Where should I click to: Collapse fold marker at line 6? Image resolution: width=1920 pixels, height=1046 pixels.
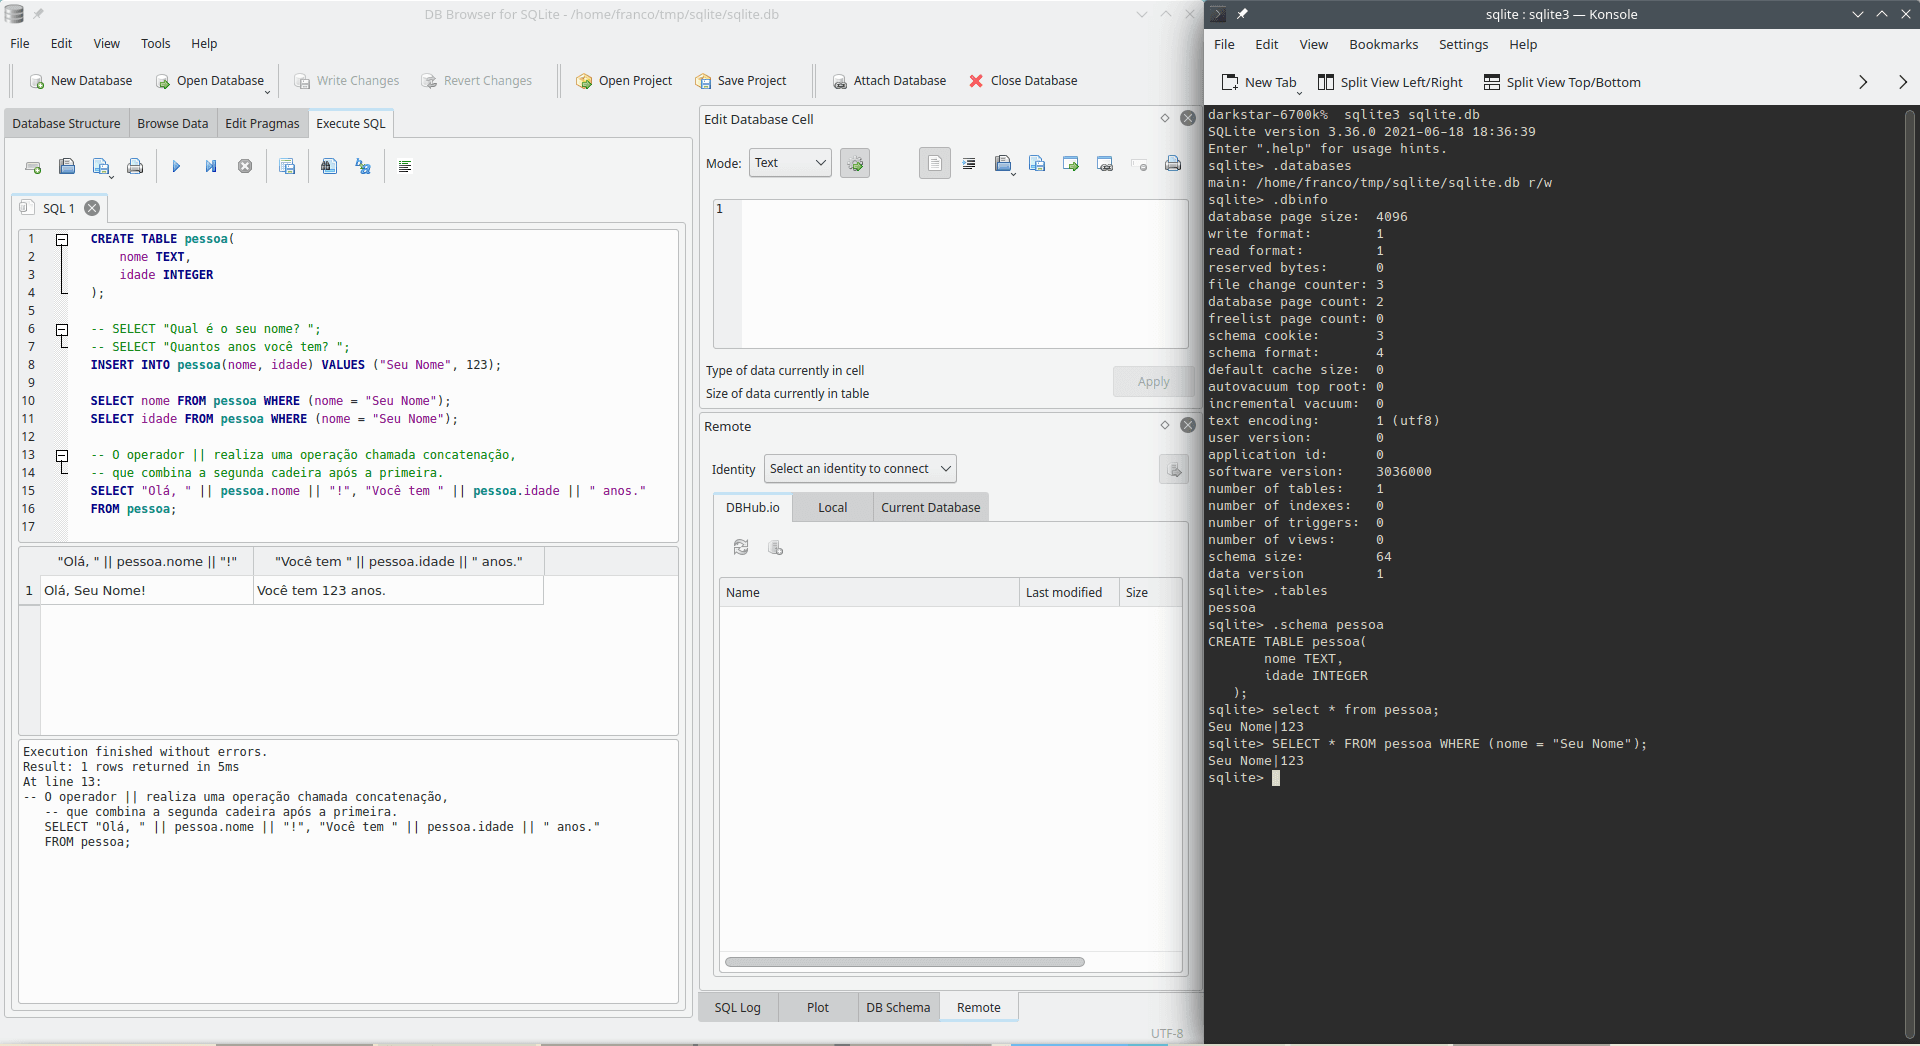(62, 329)
